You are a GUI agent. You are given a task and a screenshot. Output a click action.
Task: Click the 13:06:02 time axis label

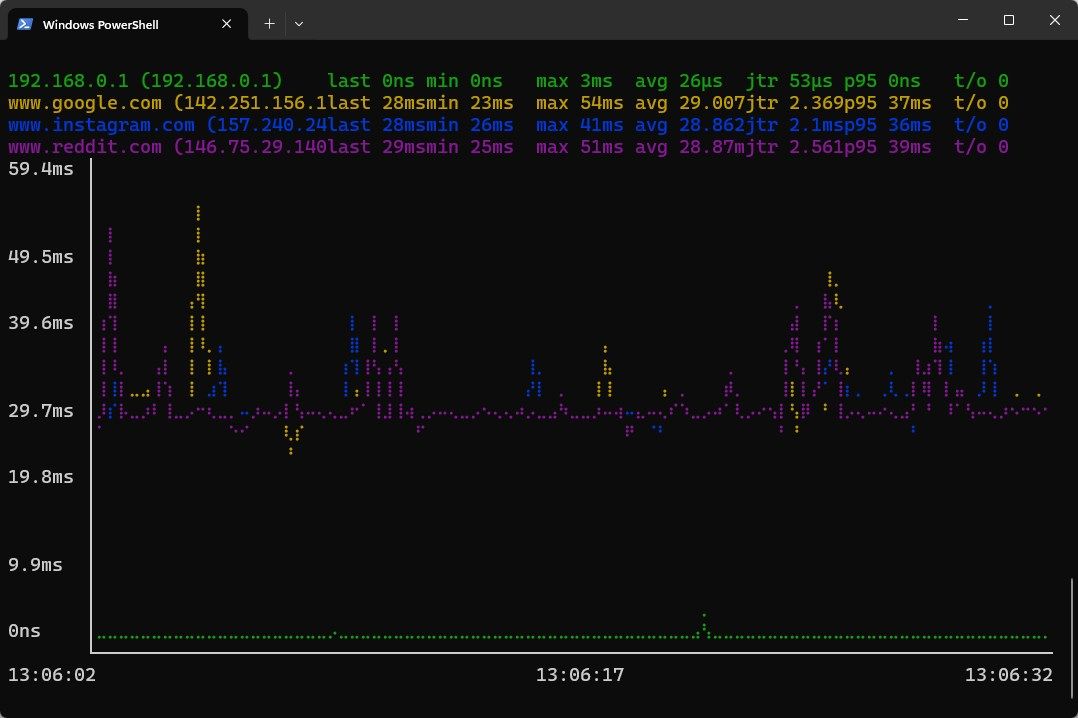[x=52, y=675]
